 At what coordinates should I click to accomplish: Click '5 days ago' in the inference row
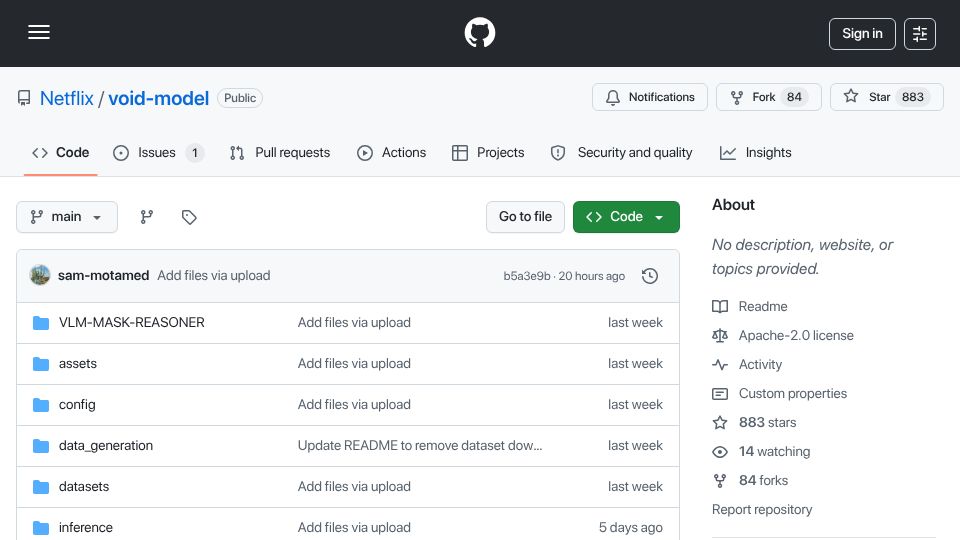[631, 528]
